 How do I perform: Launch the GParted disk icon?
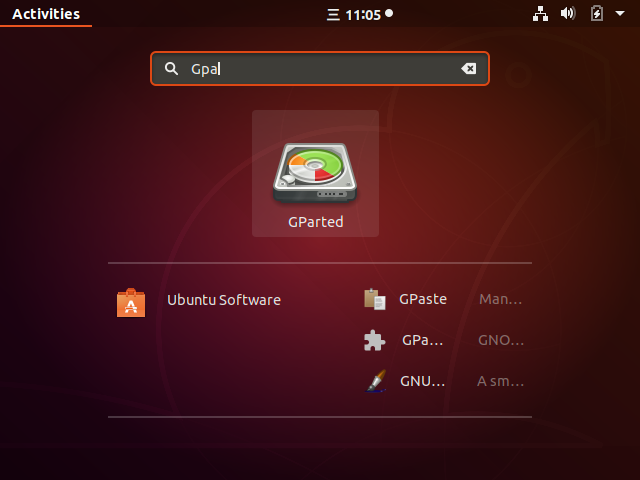click(315, 173)
